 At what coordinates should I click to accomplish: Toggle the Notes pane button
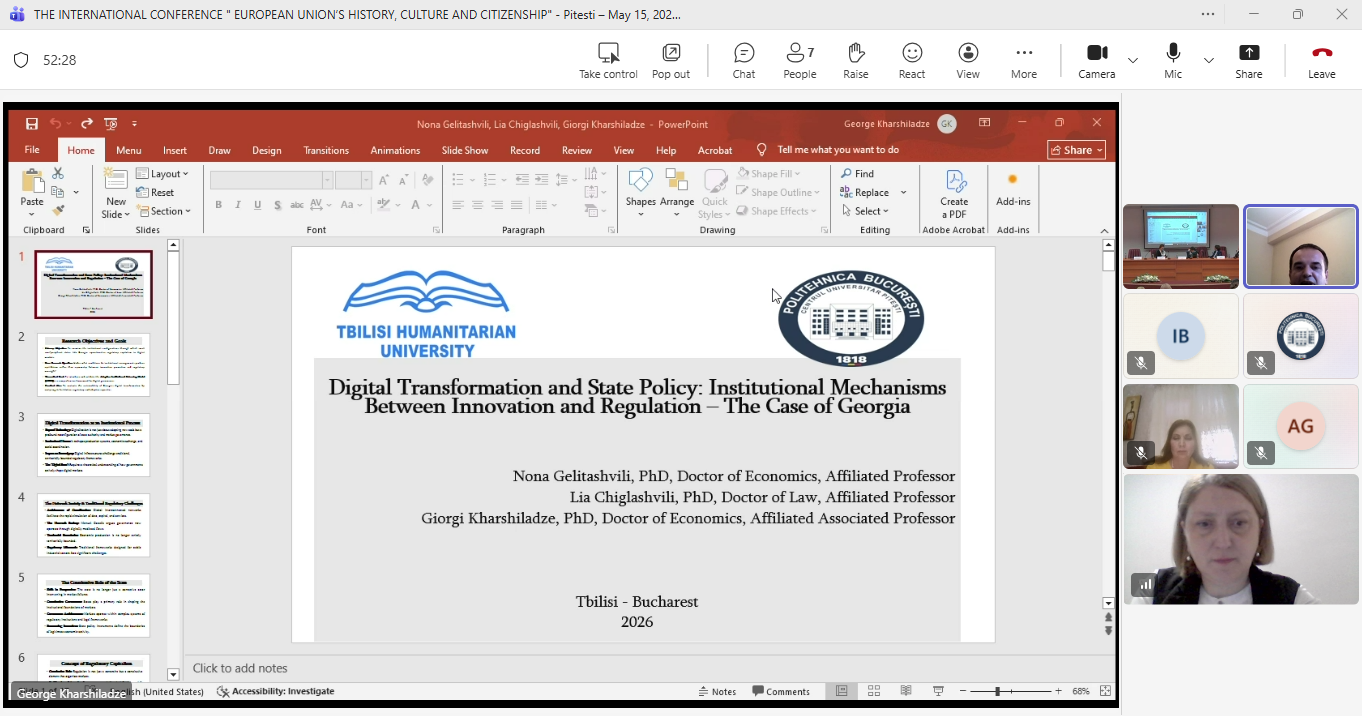(x=718, y=691)
